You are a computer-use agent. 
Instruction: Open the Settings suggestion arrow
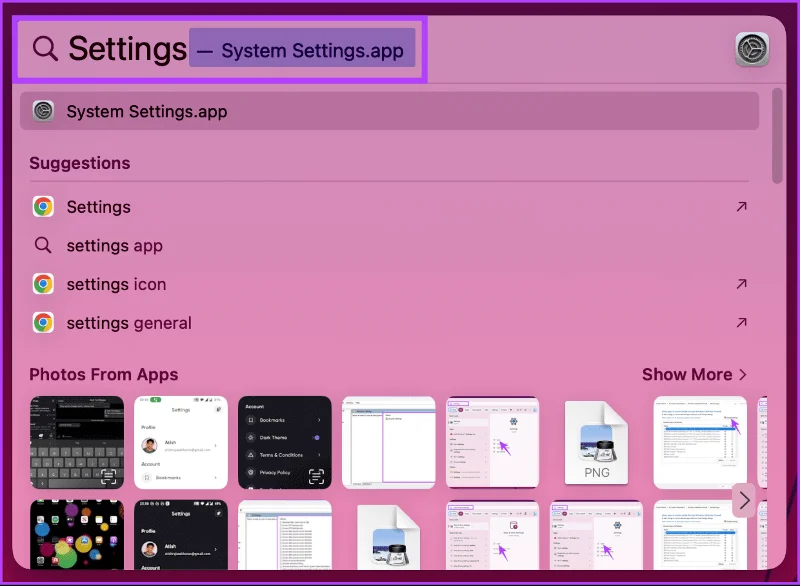741,207
